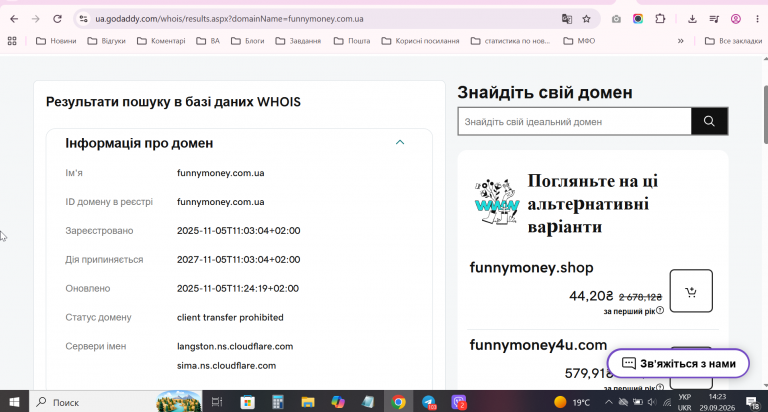This screenshot has height=412, width=768.
Task: Click the client transfer prohibited status
Action: point(230,317)
